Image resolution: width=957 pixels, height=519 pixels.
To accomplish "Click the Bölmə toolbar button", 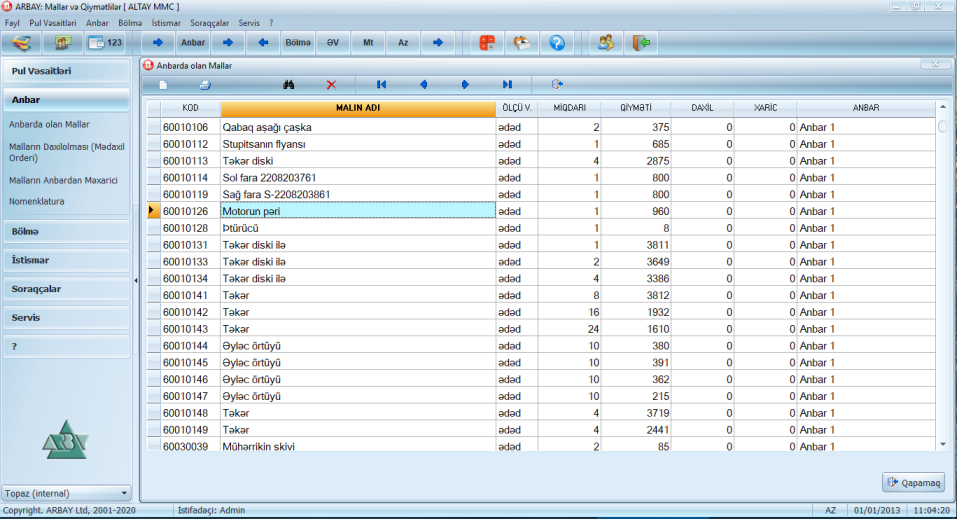I will [298, 43].
